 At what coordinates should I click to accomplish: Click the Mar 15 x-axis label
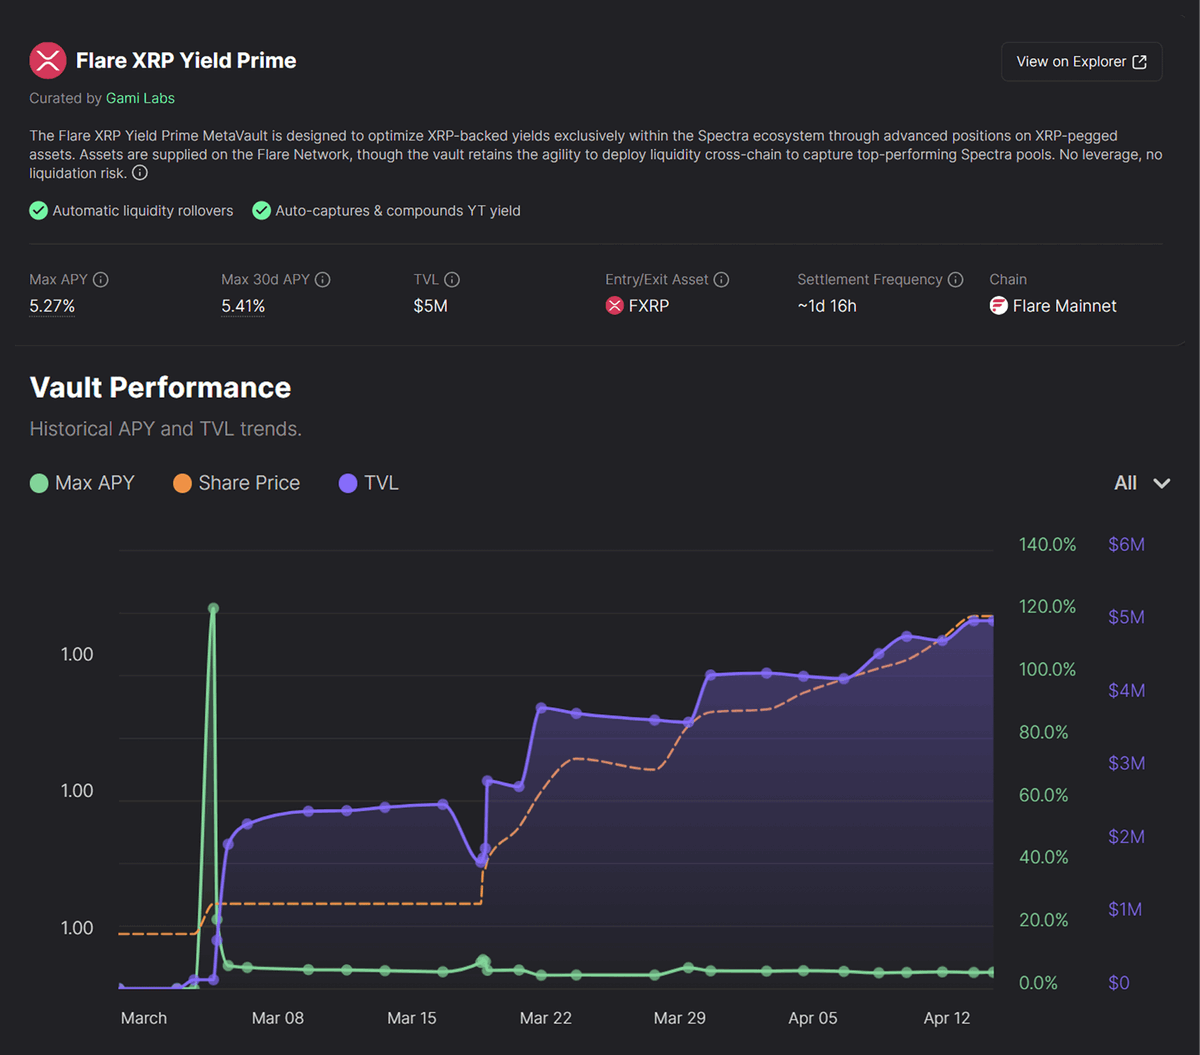(412, 1018)
